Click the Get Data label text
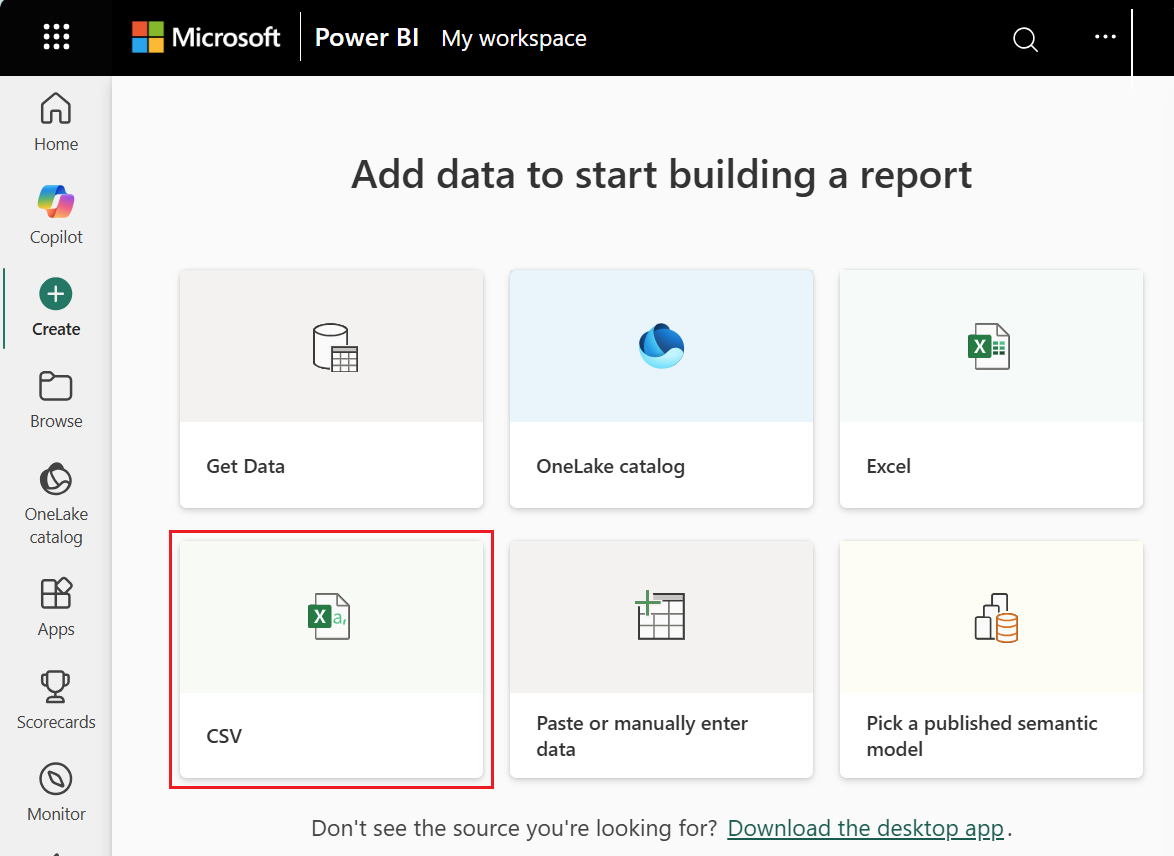Image resolution: width=1174 pixels, height=856 pixels. [246, 466]
